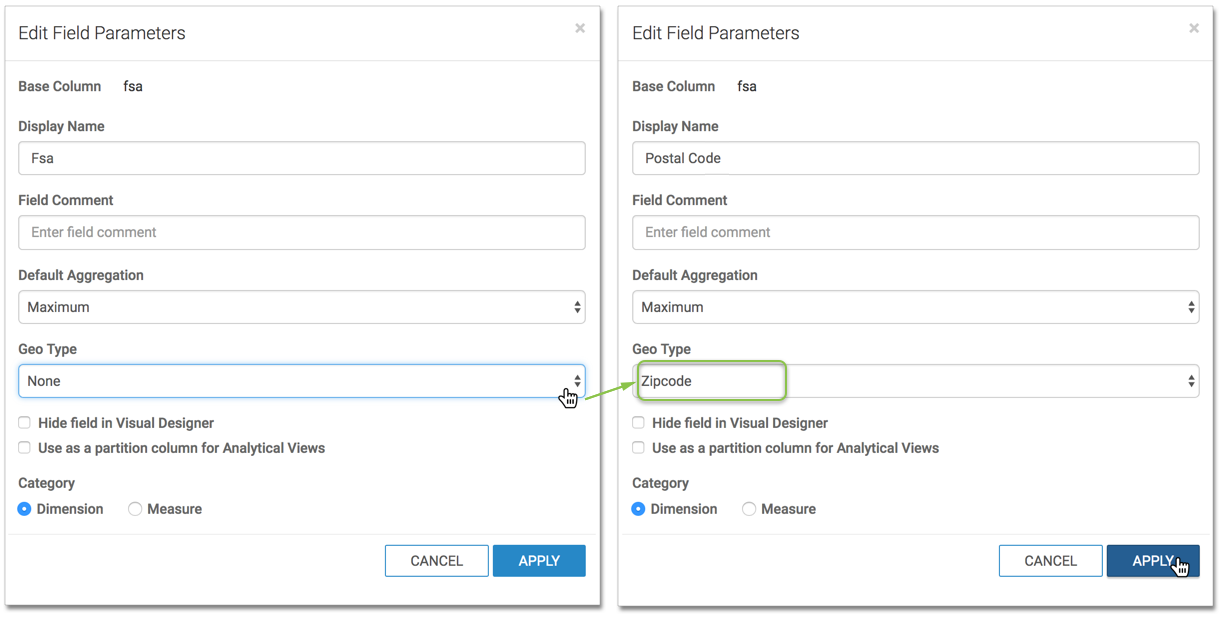Tick partition column checkbox in Postal Code dialog
Screen dimensions: 1221x621
pos(639,448)
